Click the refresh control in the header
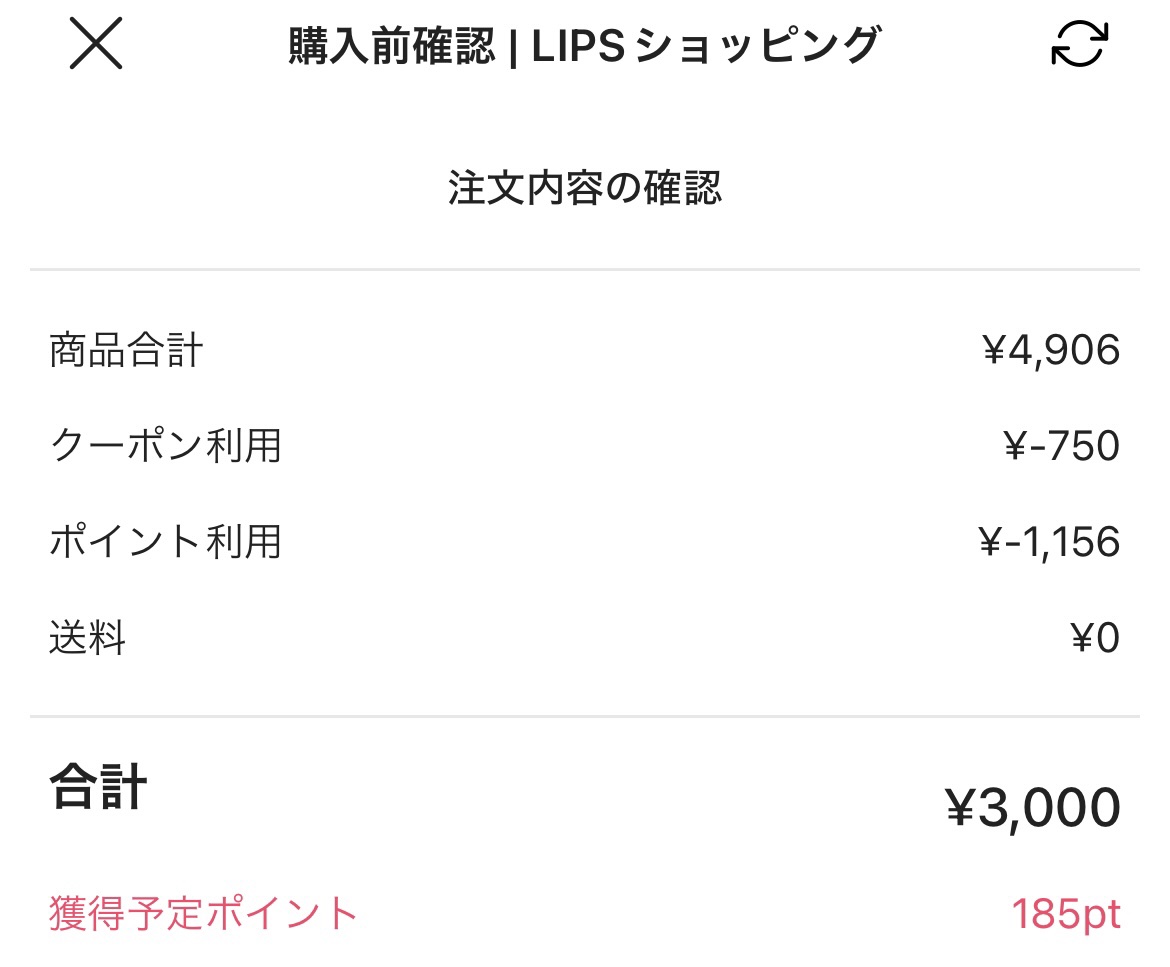Screen dimensions: 1170x967 tap(1079, 45)
